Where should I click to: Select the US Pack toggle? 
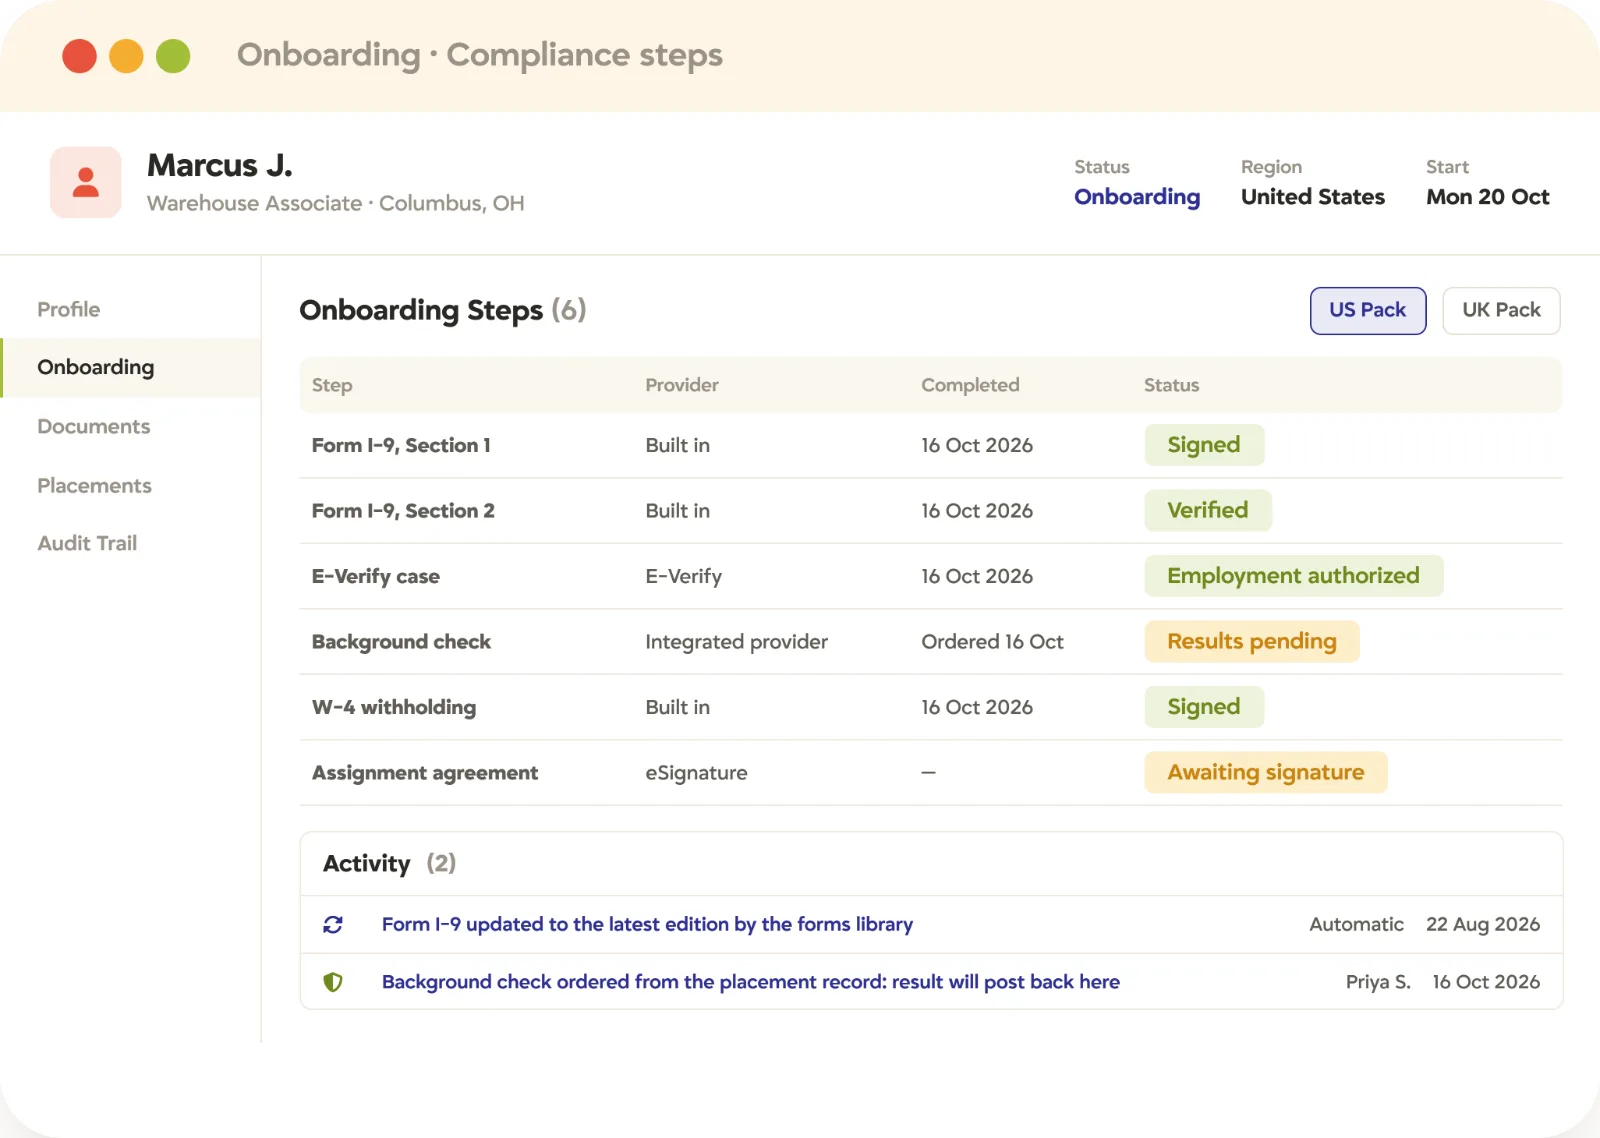(x=1368, y=311)
